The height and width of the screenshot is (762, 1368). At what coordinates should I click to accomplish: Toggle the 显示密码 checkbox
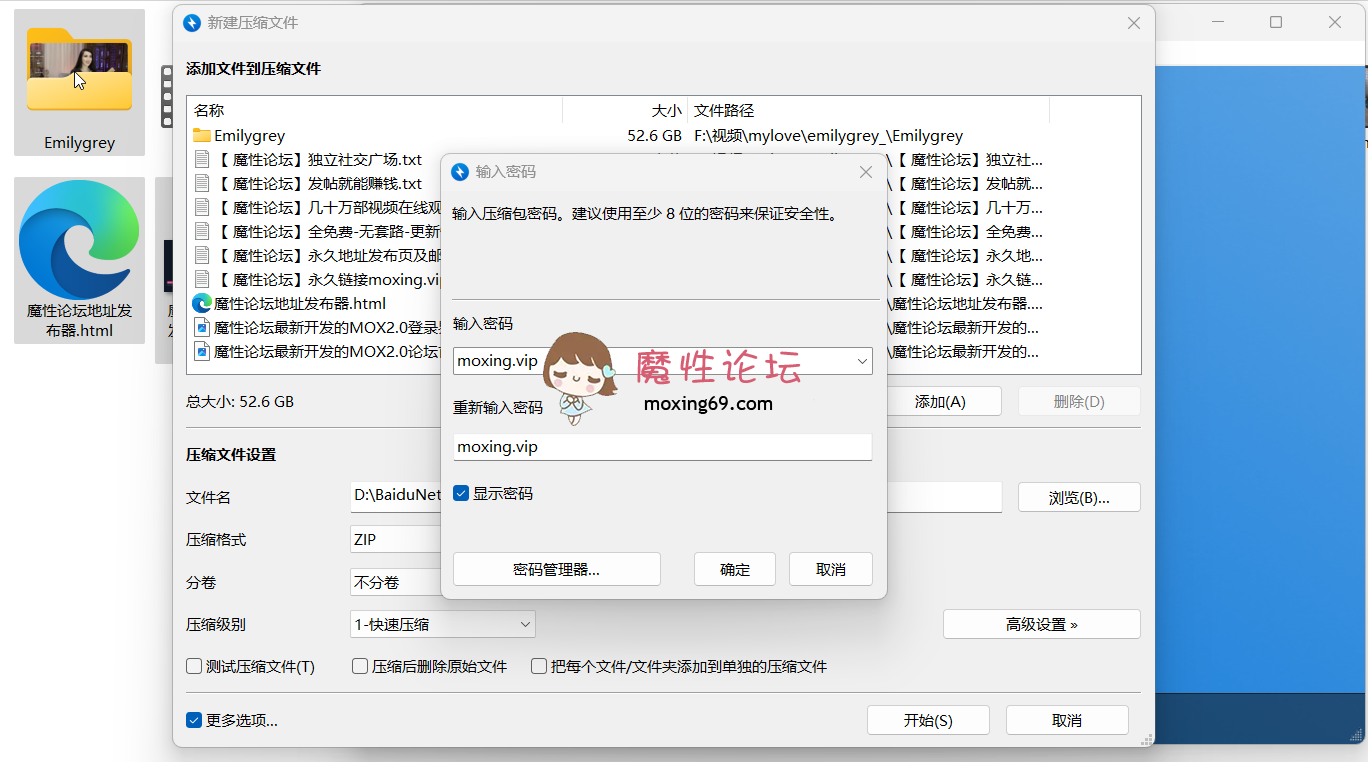click(461, 494)
